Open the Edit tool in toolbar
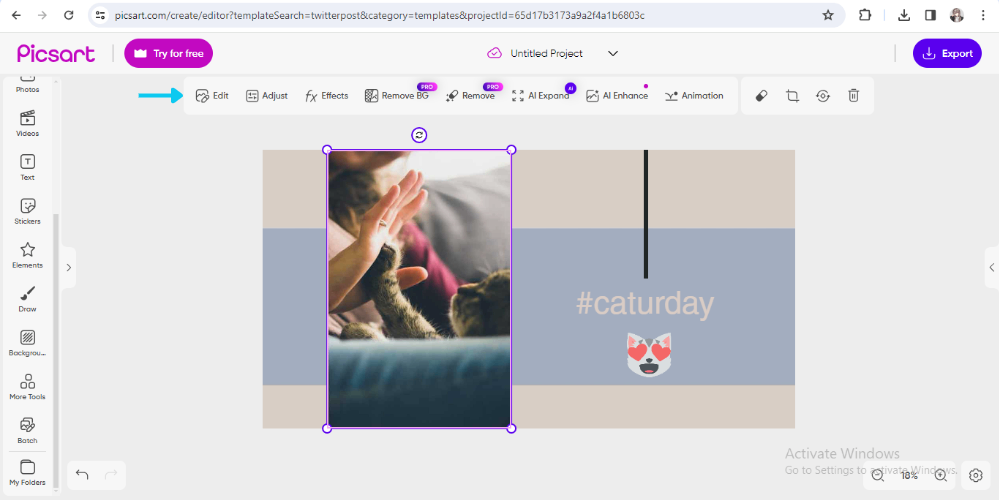 pos(212,96)
